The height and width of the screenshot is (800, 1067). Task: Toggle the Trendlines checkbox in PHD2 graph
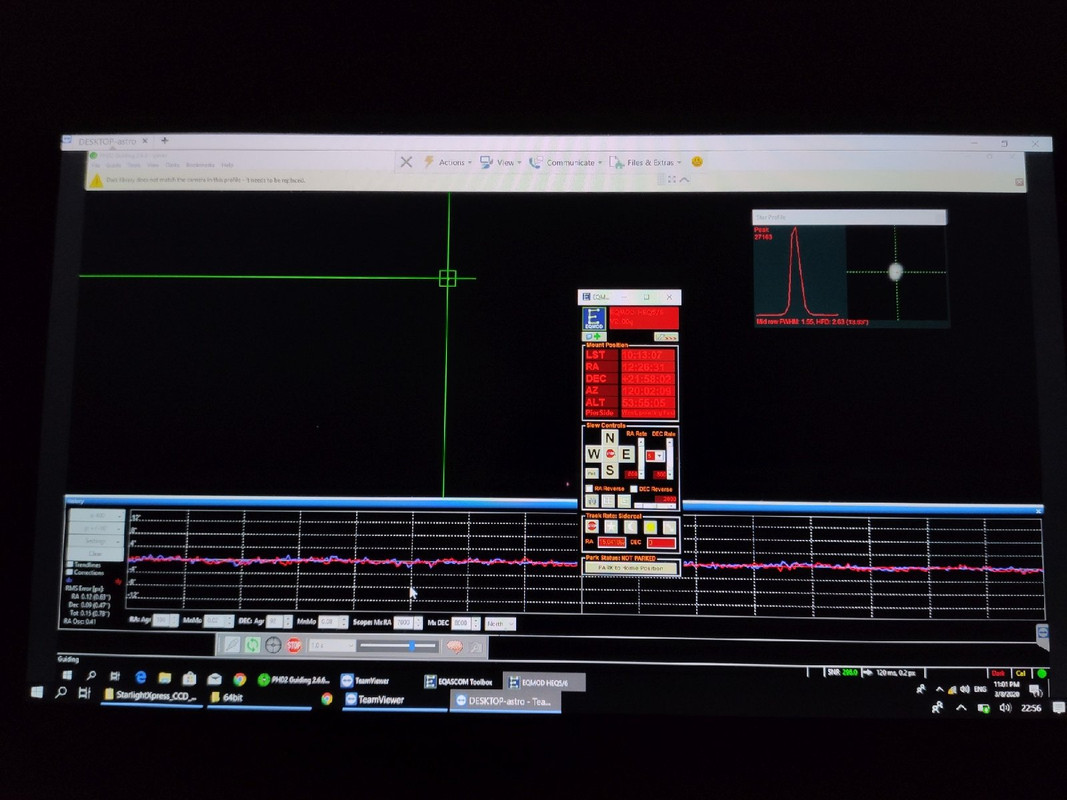[70, 565]
